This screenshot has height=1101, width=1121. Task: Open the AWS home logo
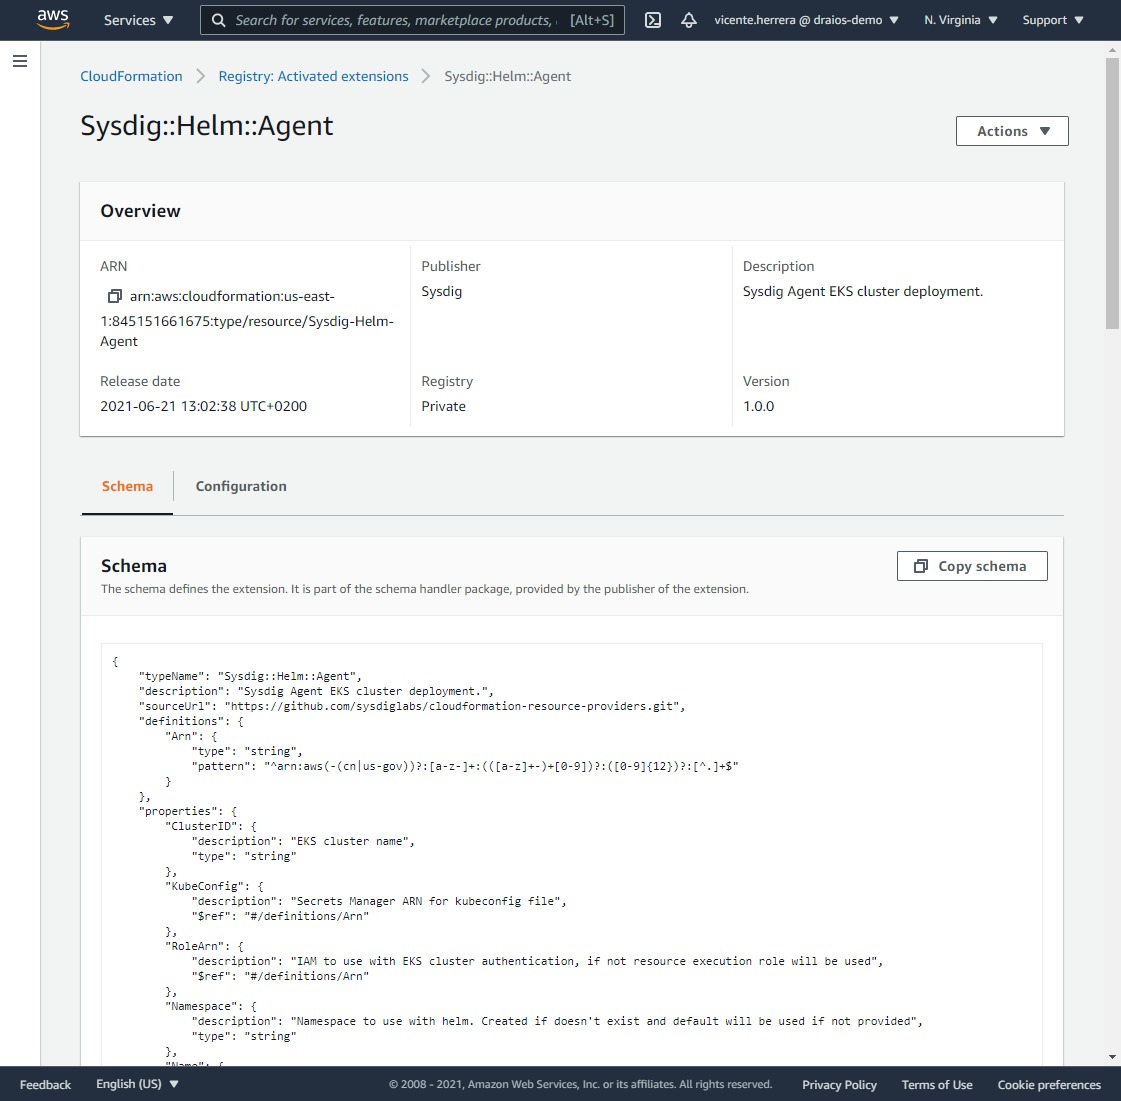pyautogui.click(x=53, y=19)
